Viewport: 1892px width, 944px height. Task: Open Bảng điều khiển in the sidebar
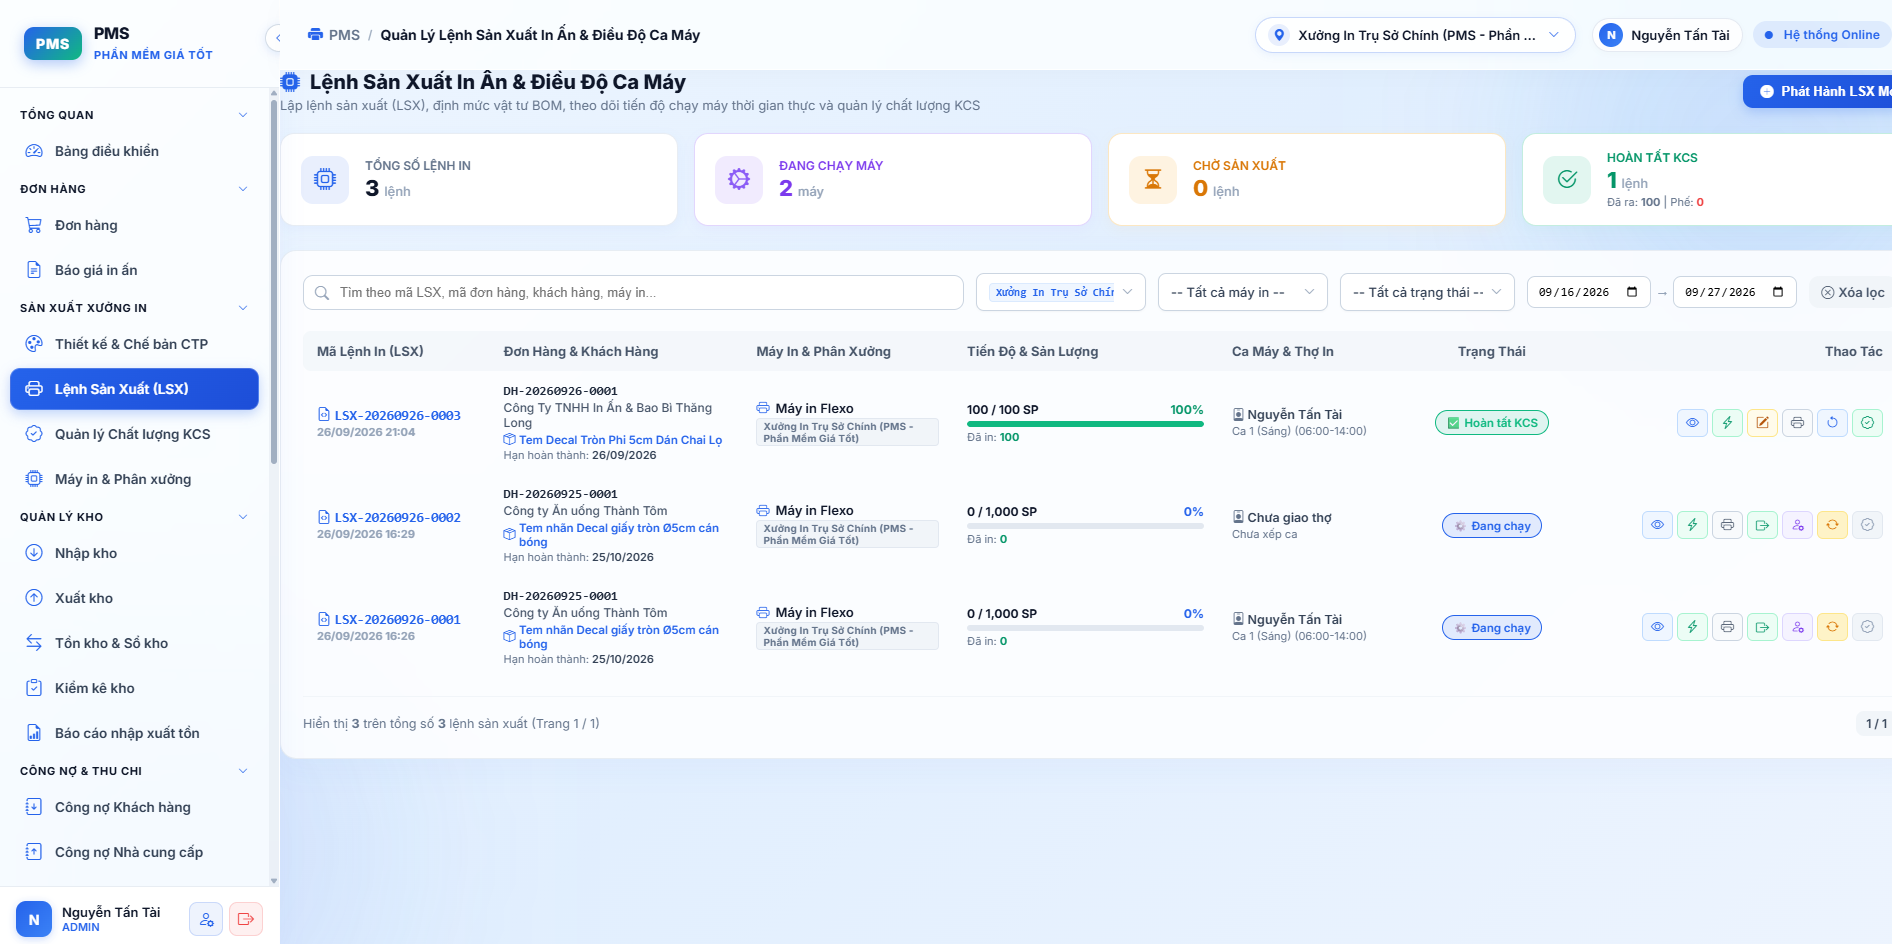(134, 151)
